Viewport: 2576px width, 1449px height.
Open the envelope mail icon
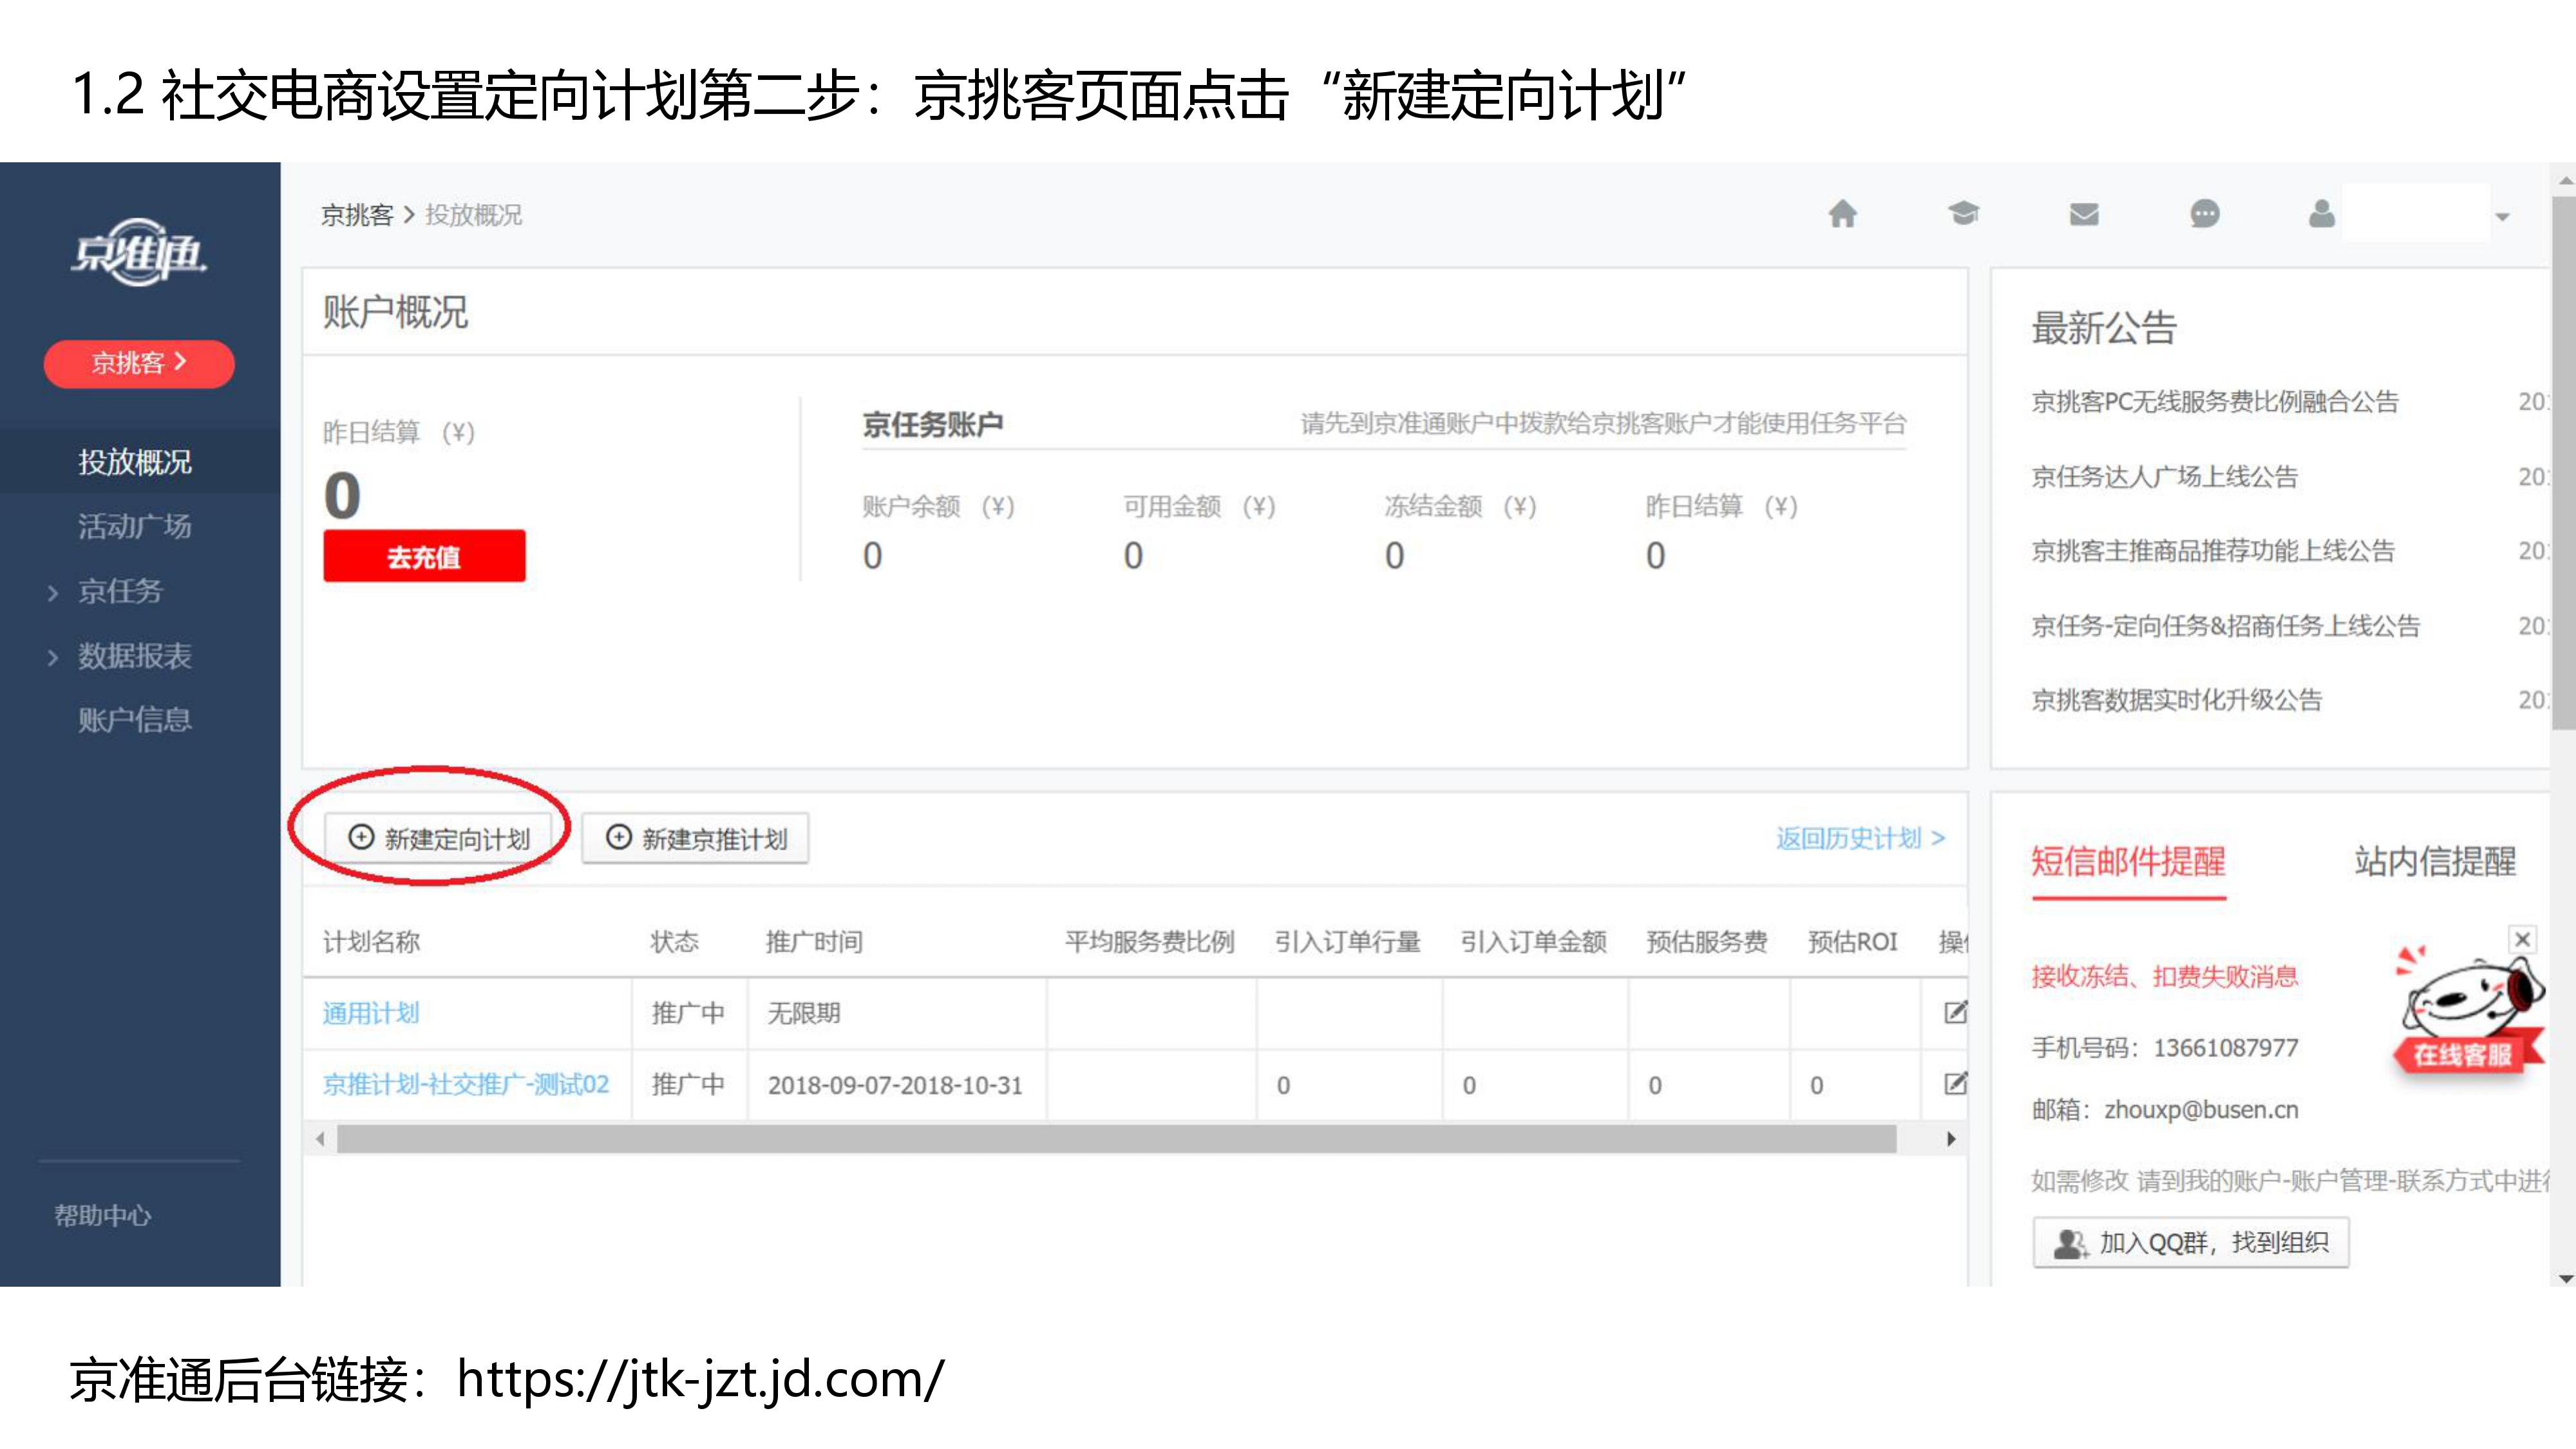coord(2084,214)
